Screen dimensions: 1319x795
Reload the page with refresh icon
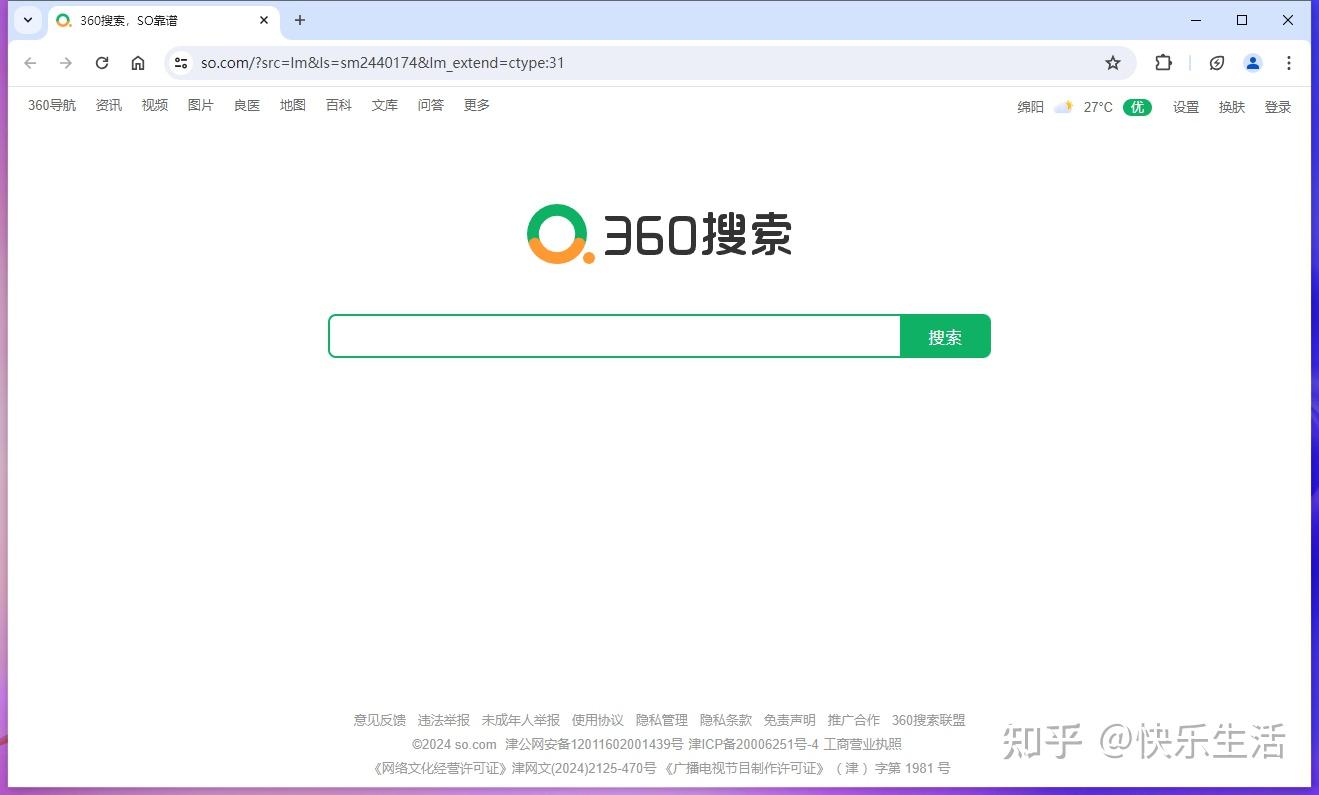tap(102, 63)
